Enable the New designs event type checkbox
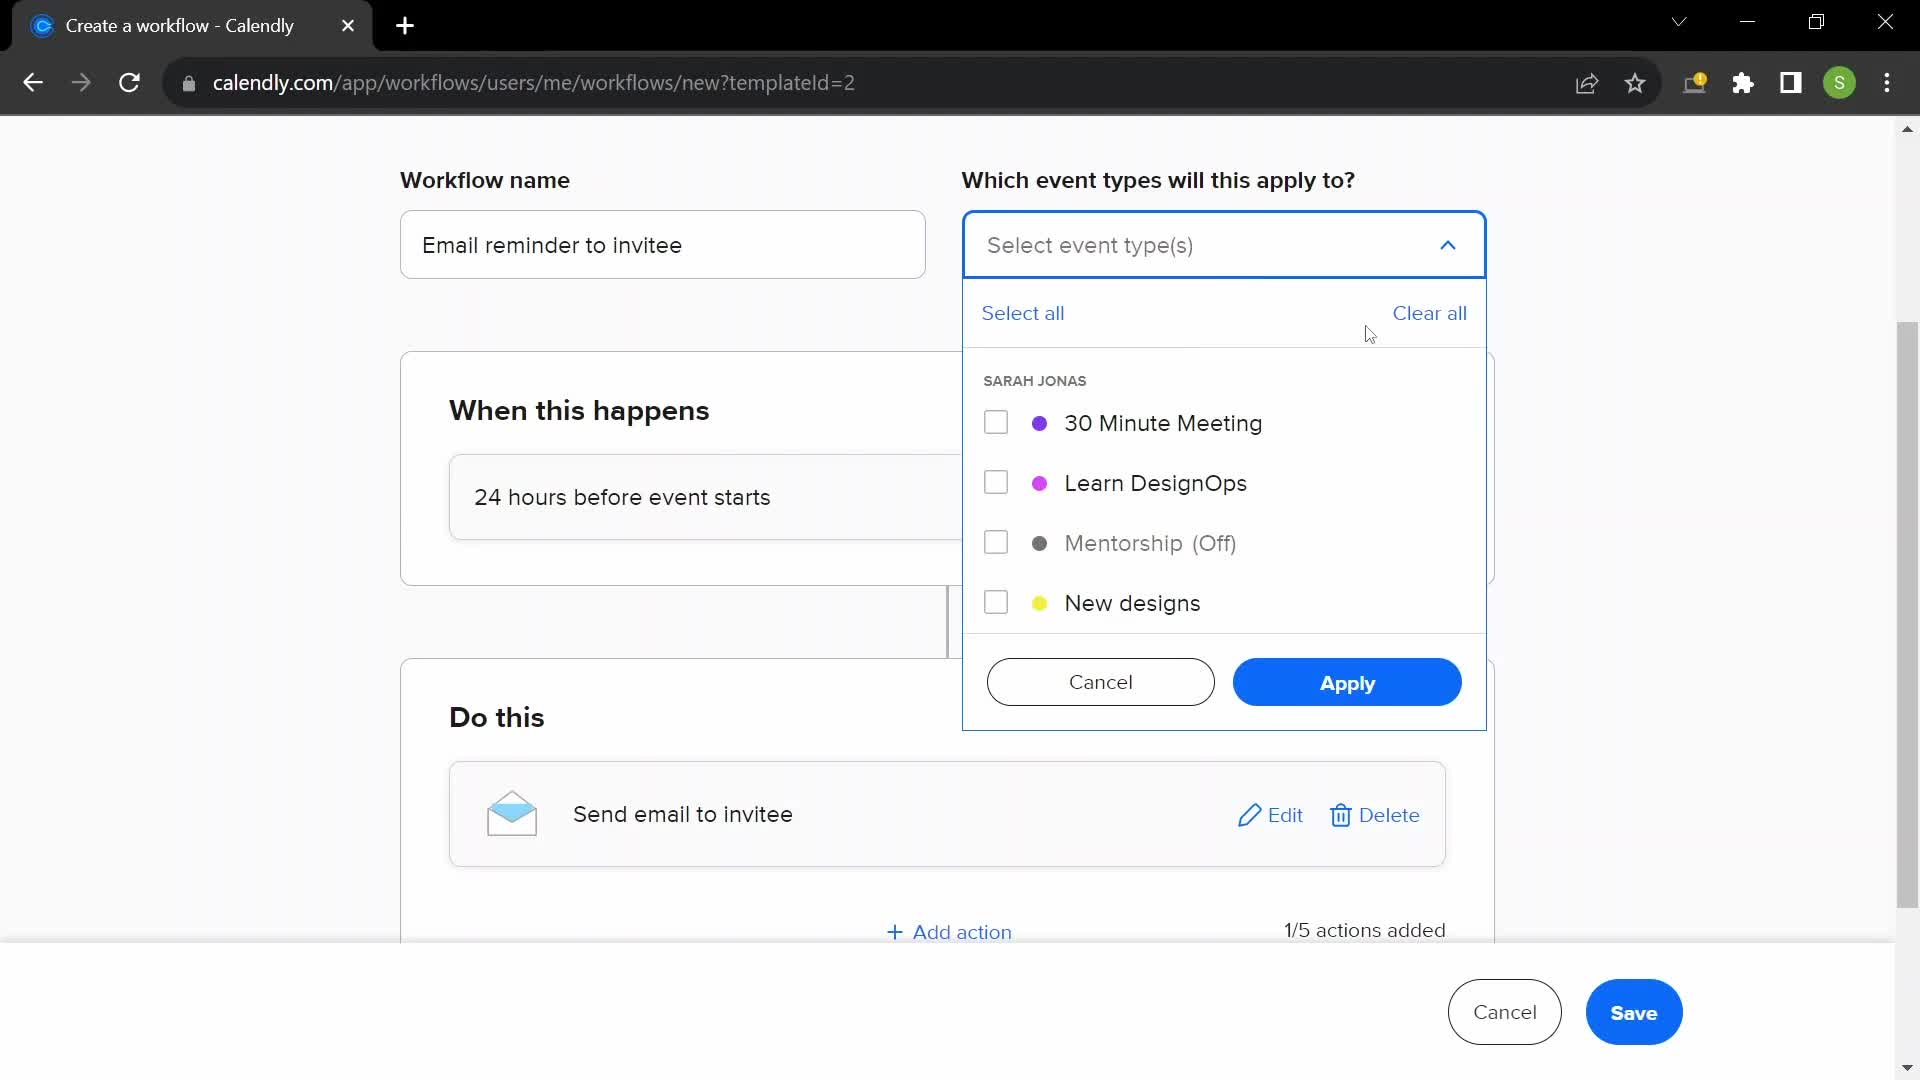This screenshot has width=1920, height=1080. (x=997, y=603)
